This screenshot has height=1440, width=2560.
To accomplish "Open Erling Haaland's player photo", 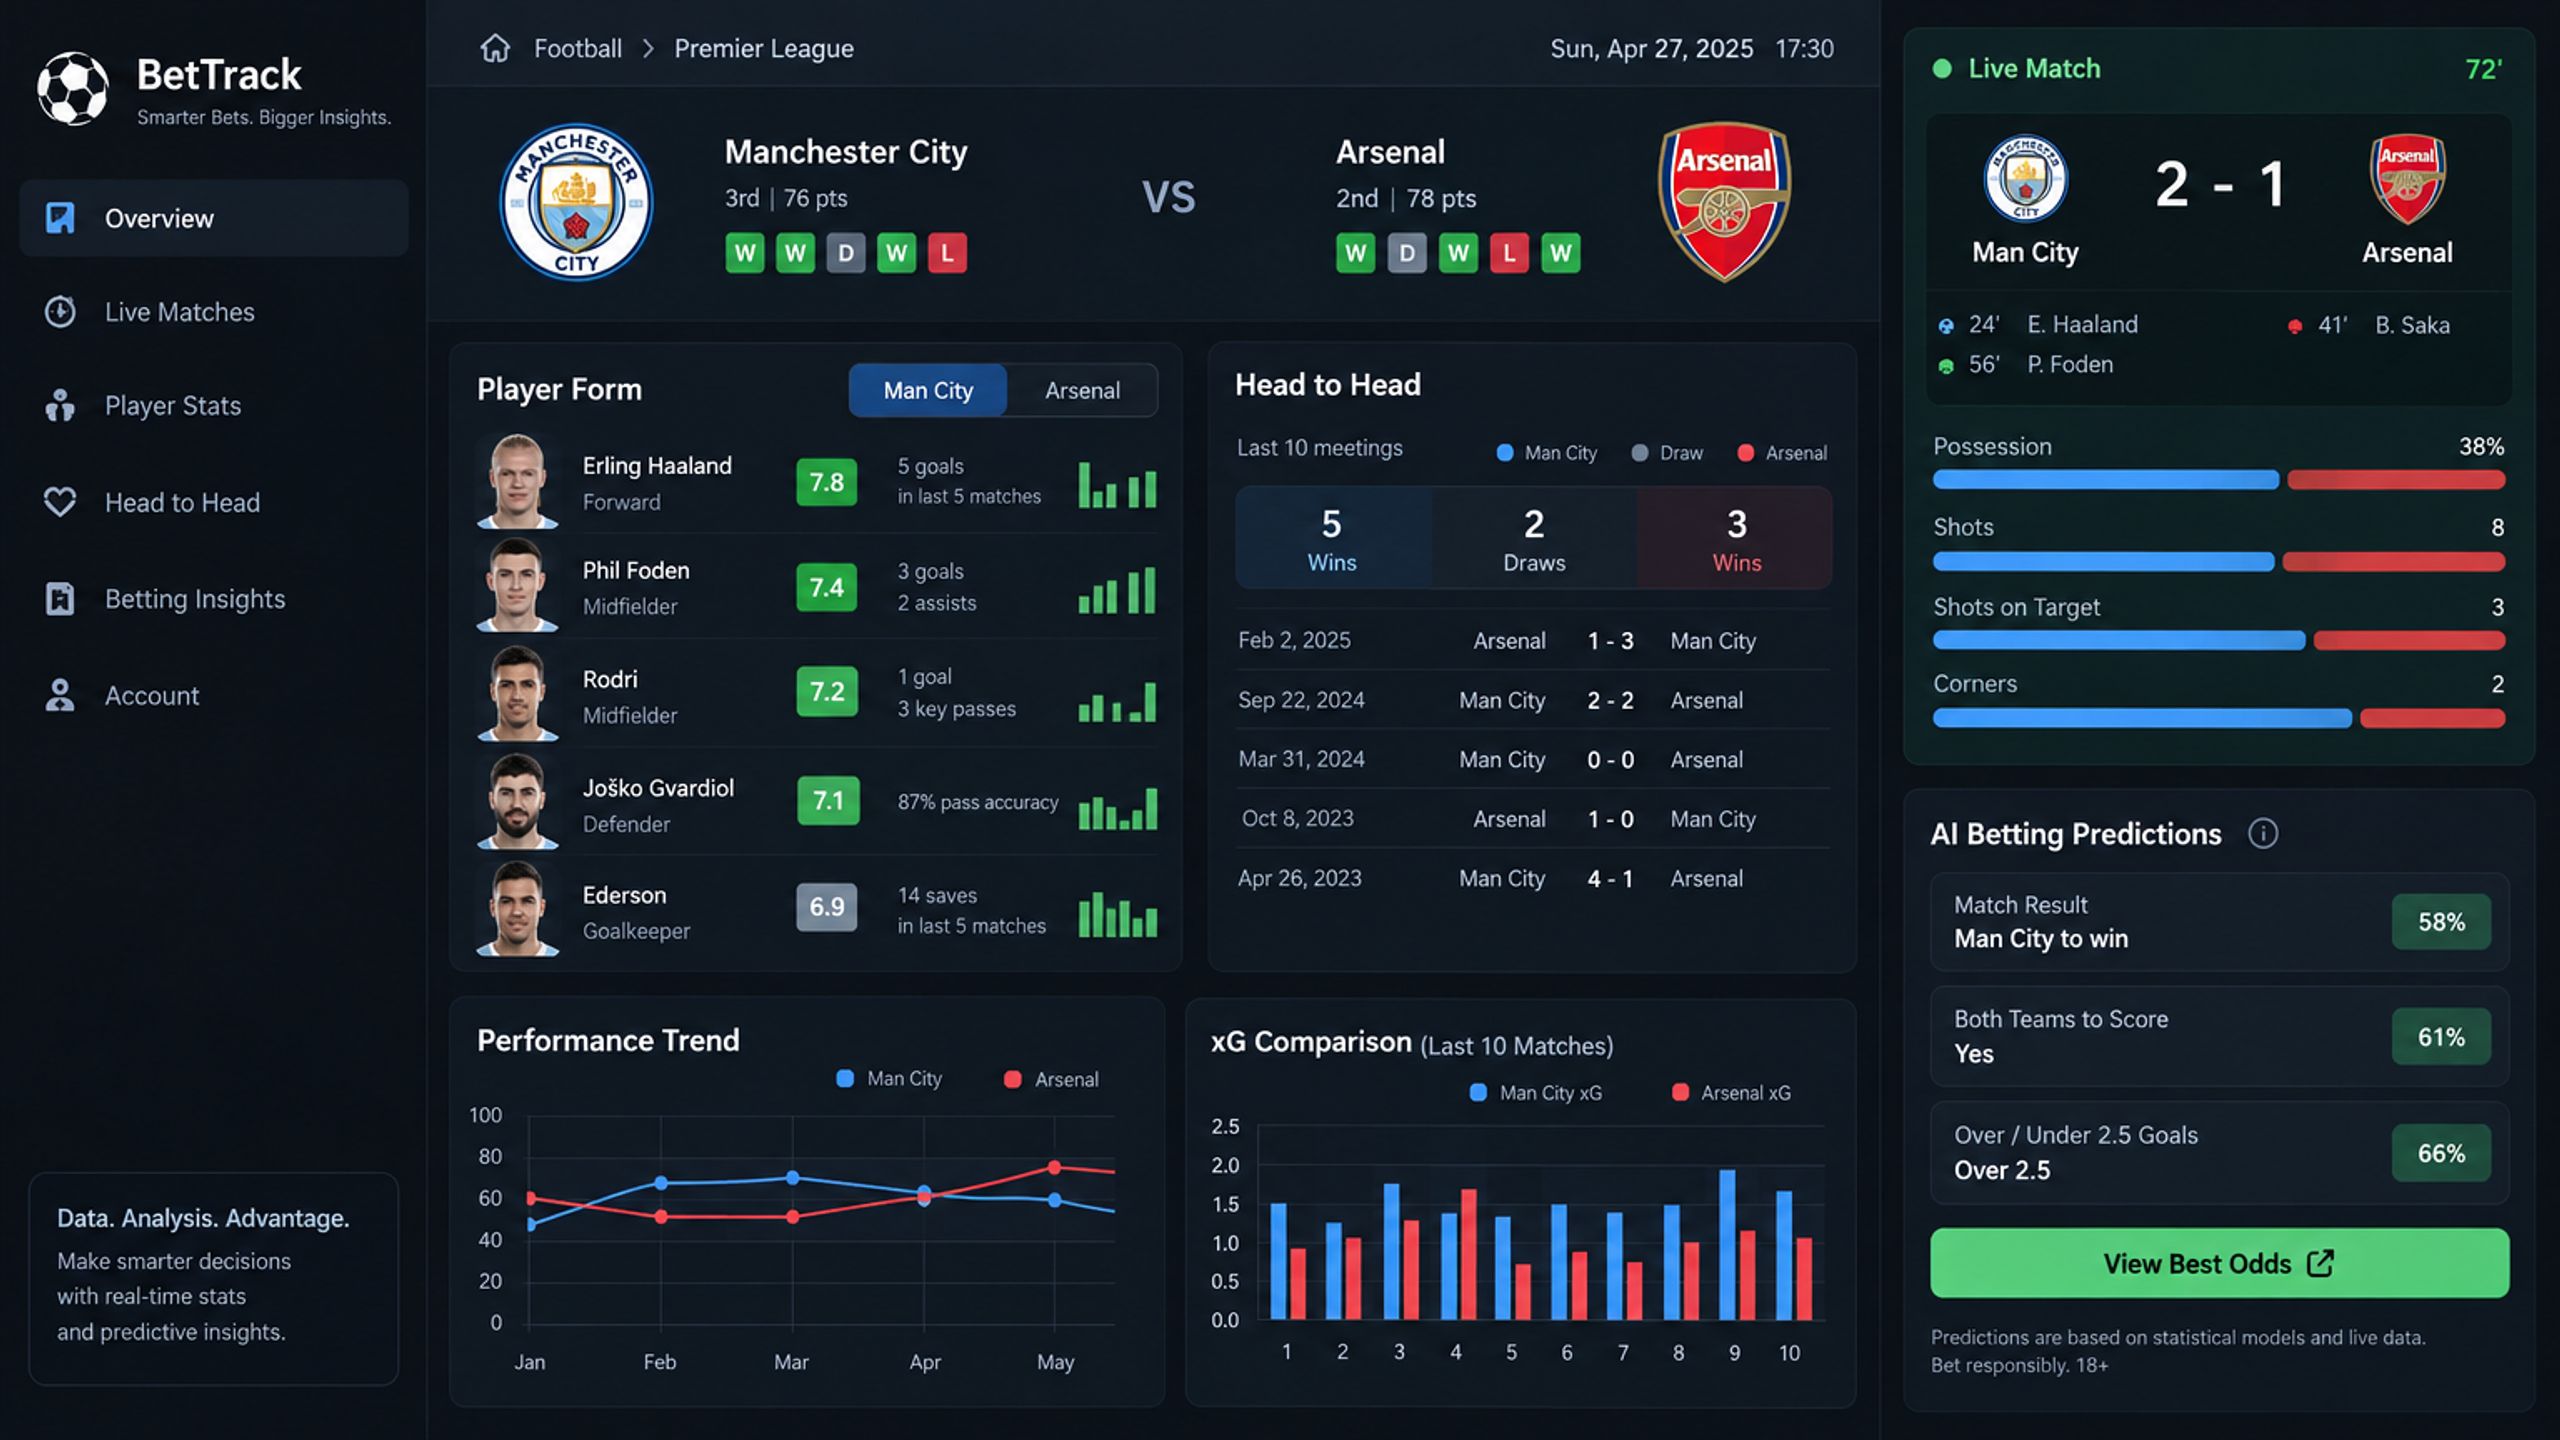I will (x=517, y=481).
